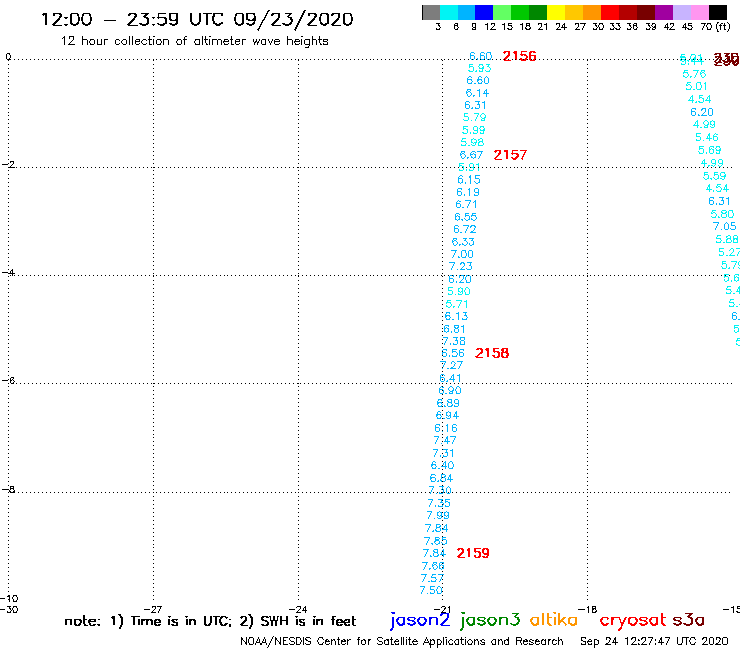Click wave height value 7.38
The width and height of the screenshot is (740, 650).
click(454, 341)
